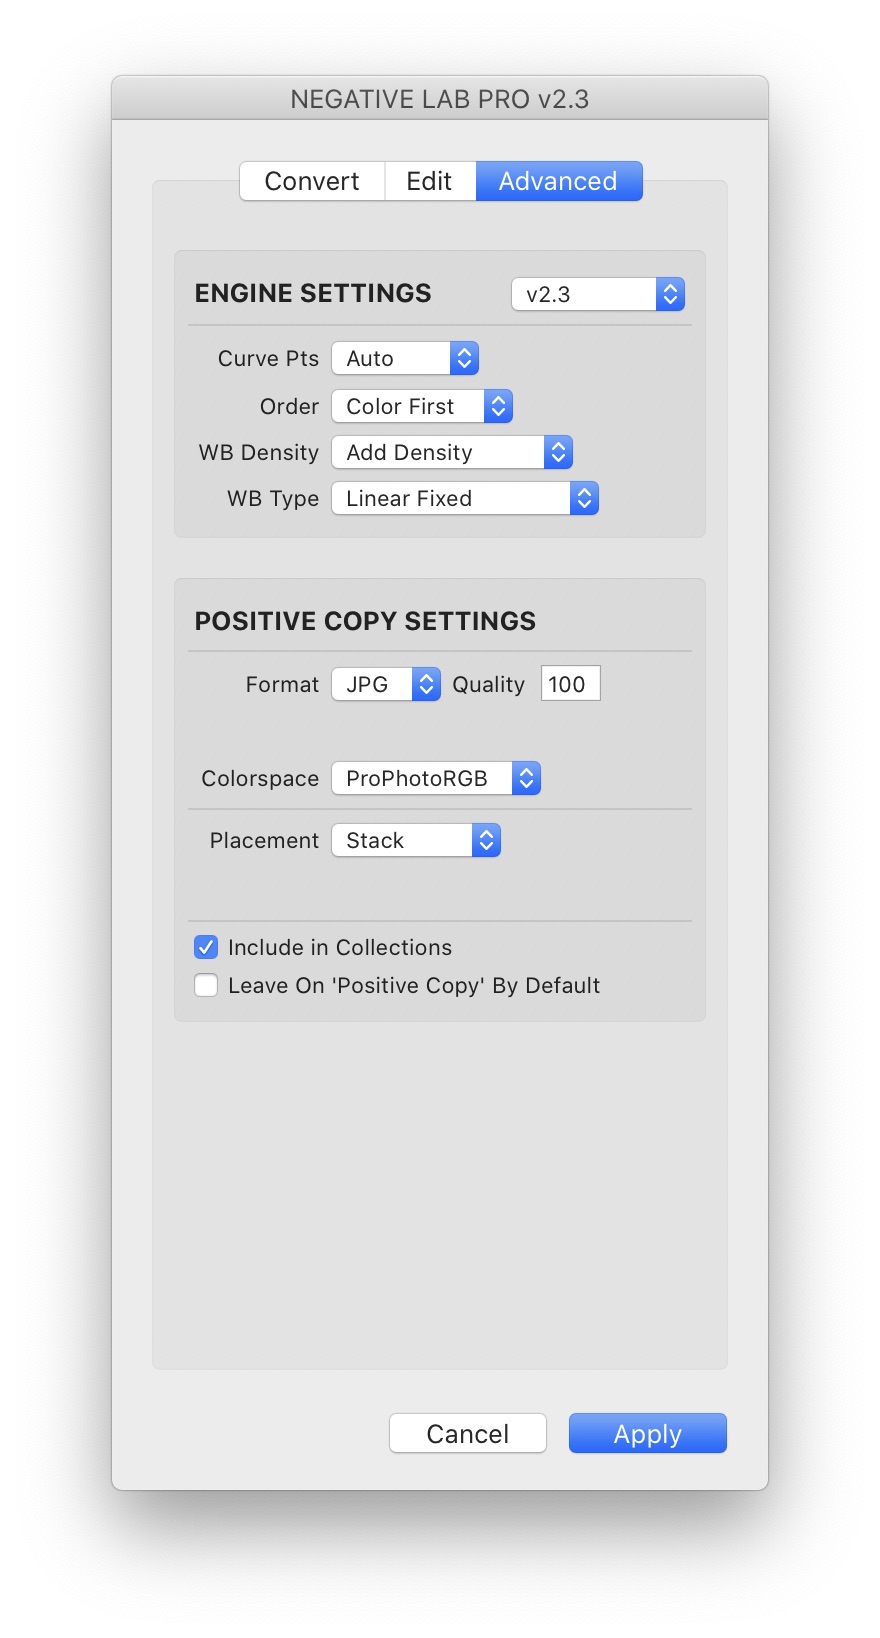Focus the Quality input field
Screen dimensions: 880x1638
coord(571,684)
